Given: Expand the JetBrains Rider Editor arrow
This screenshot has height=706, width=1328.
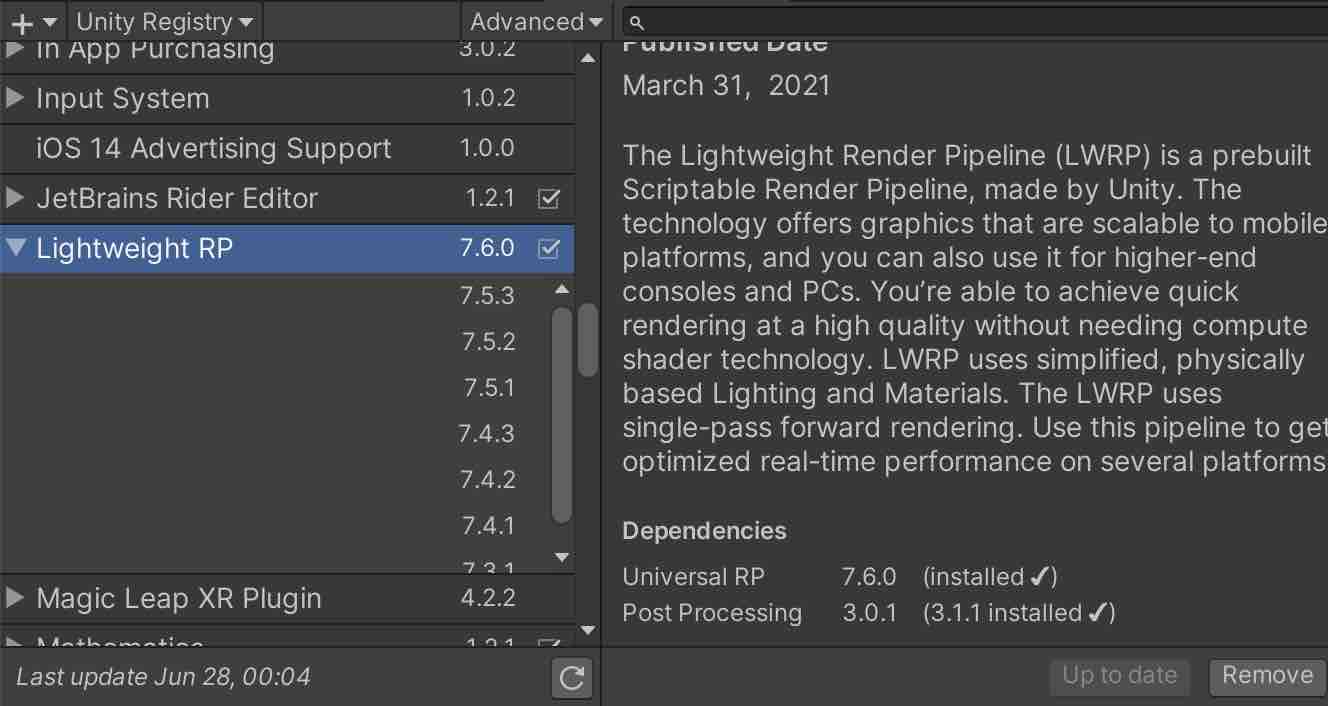Looking at the screenshot, I should click(x=14, y=198).
